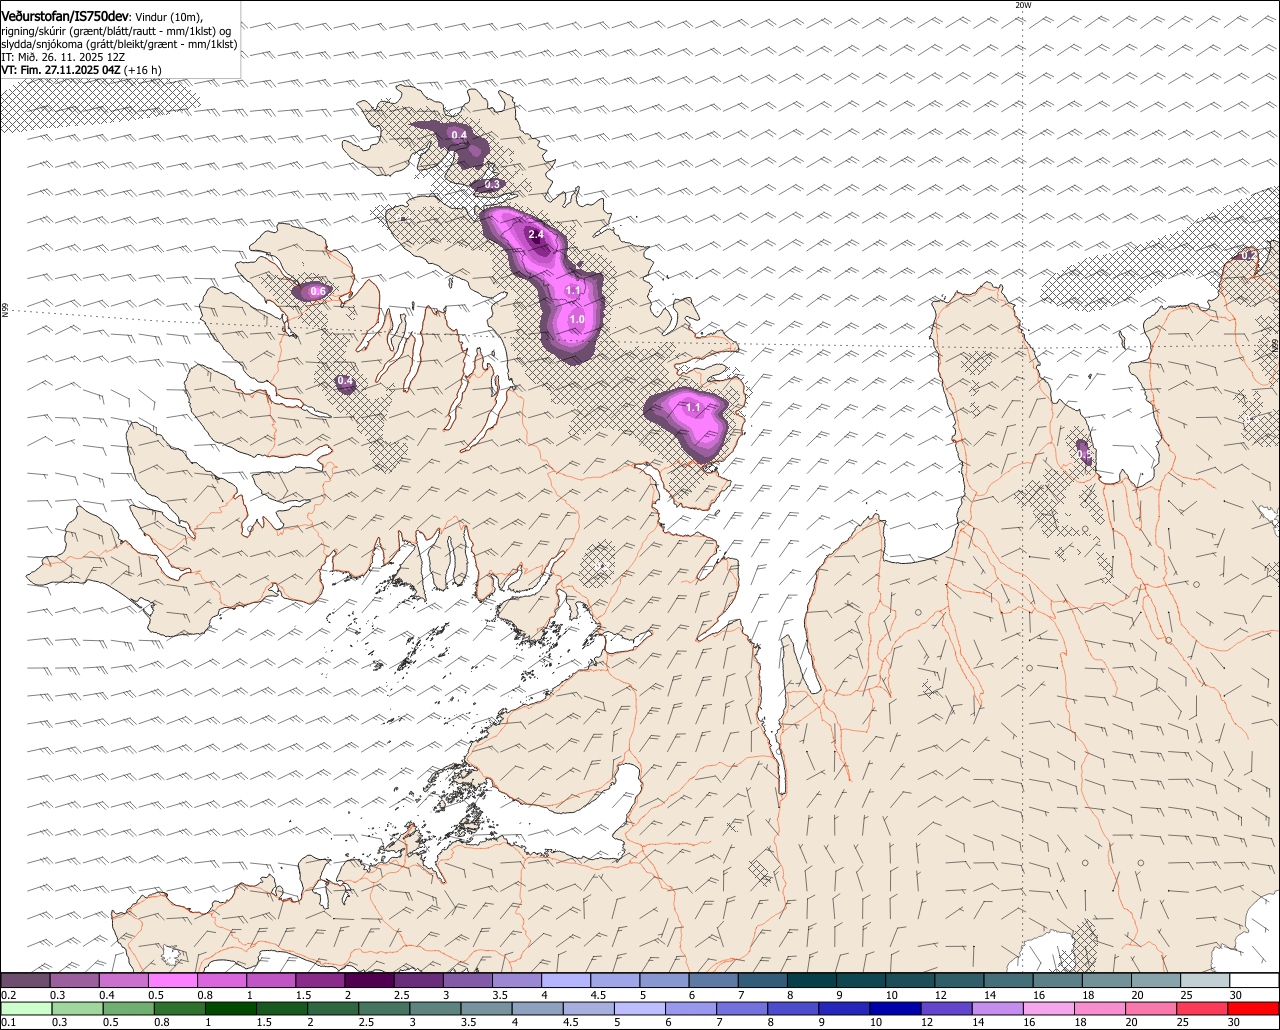1280x1030 pixels.
Task: Select deep blue rain swatch starting at 10
Action: (x=896, y=1009)
